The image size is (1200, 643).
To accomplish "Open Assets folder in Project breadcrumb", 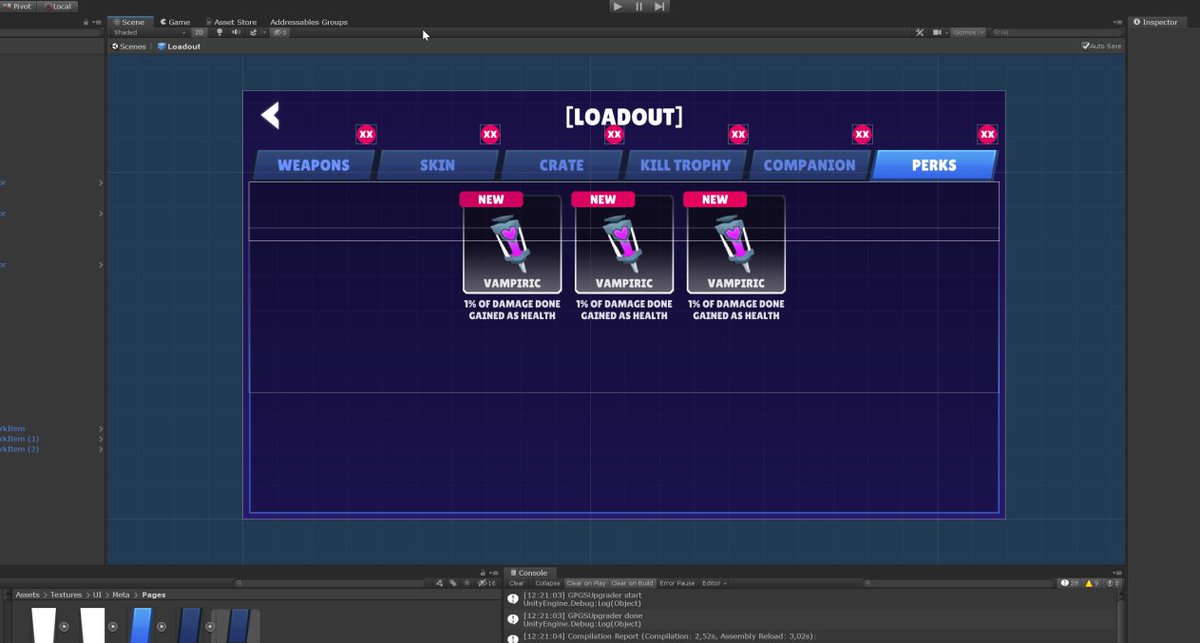I will [x=27, y=595].
